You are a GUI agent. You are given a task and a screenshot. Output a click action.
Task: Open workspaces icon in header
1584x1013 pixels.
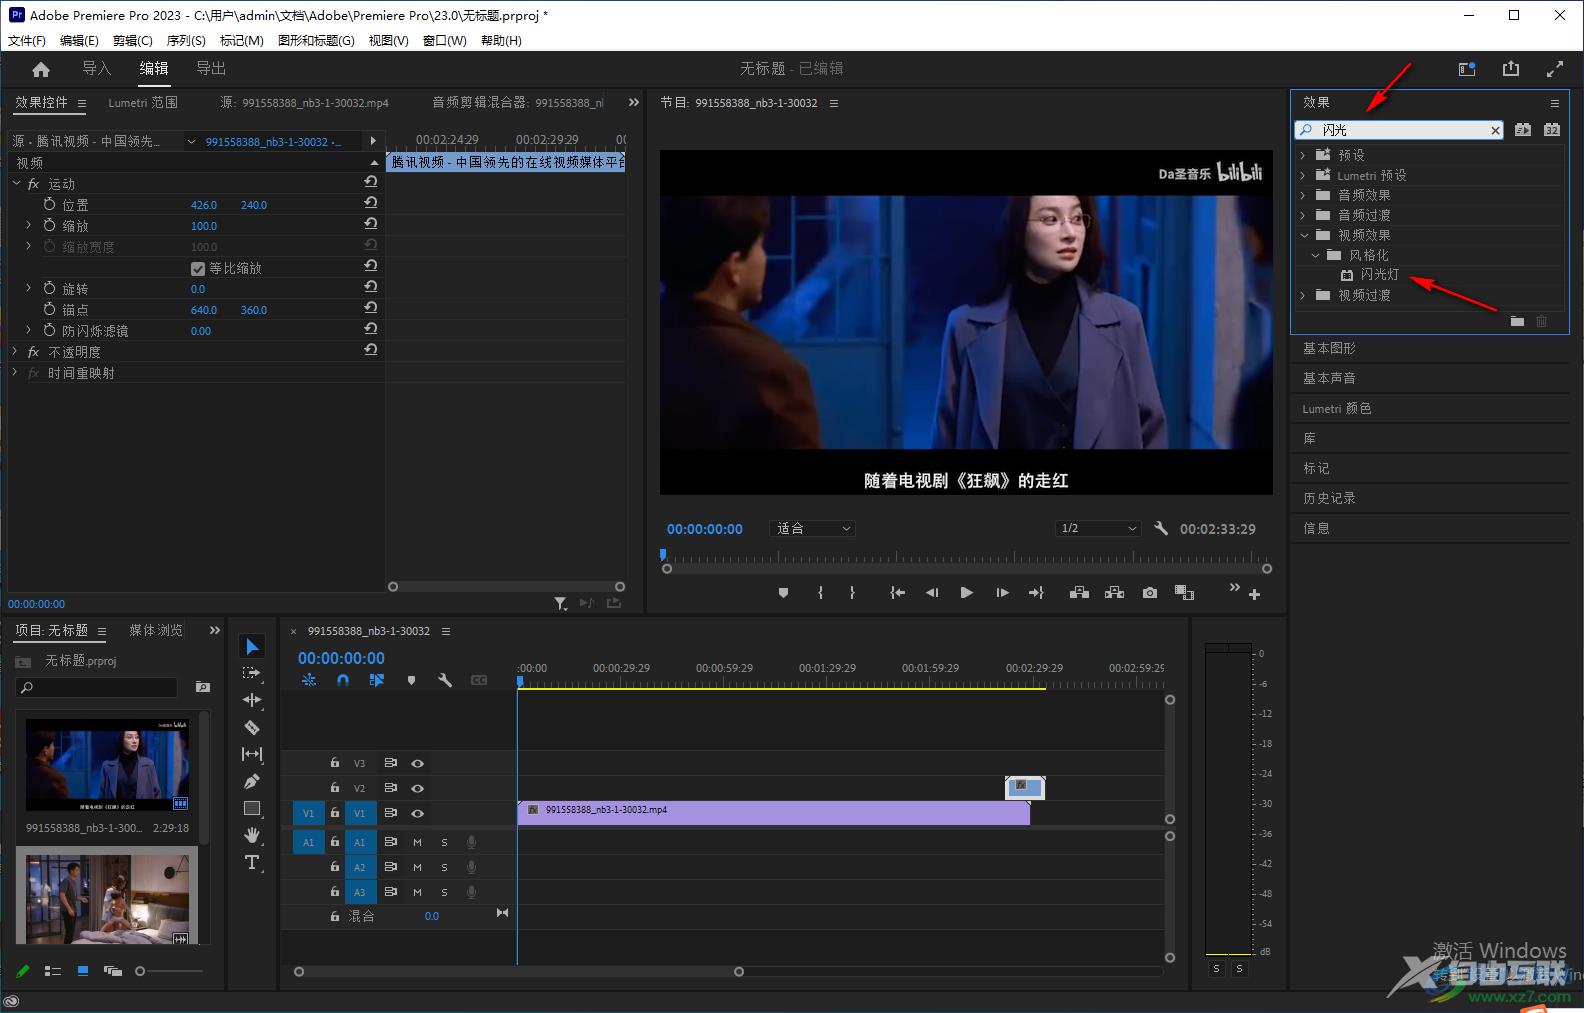(x=1467, y=69)
